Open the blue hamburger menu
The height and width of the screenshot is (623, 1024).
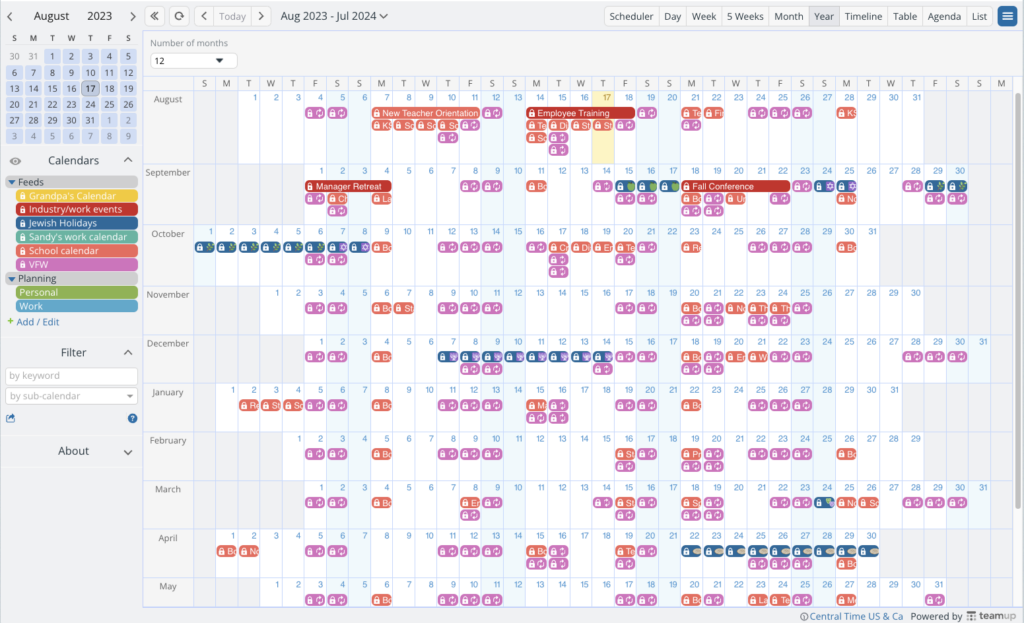point(1008,16)
